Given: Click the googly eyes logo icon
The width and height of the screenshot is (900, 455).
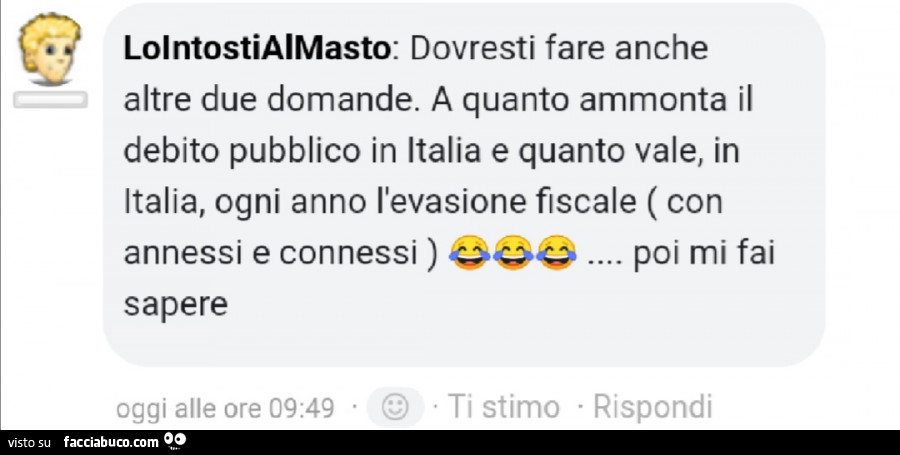Looking at the screenshot, I should coord(175,441).
